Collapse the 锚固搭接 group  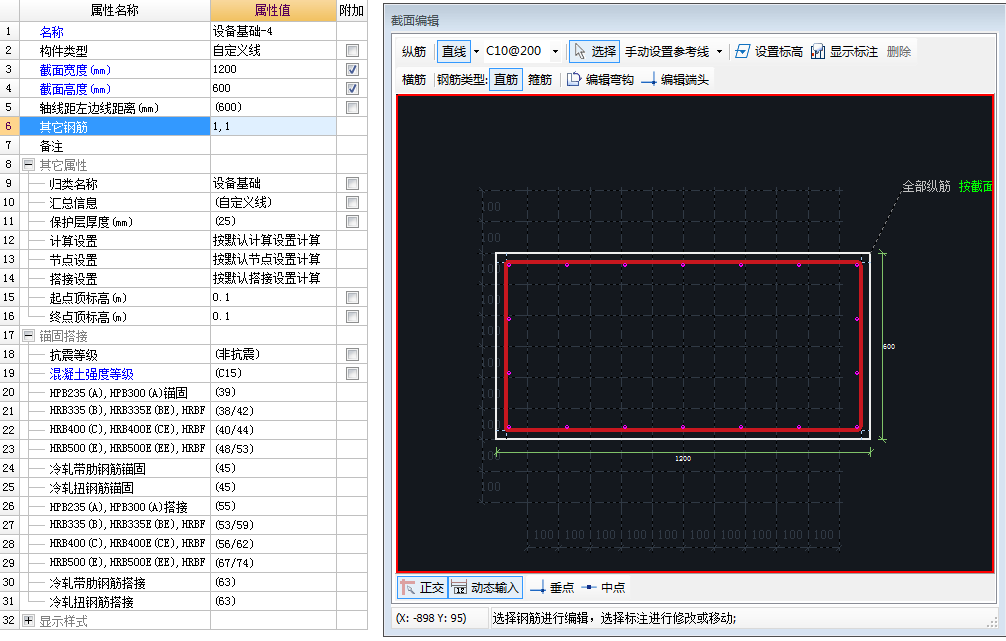tap(28, 336)
